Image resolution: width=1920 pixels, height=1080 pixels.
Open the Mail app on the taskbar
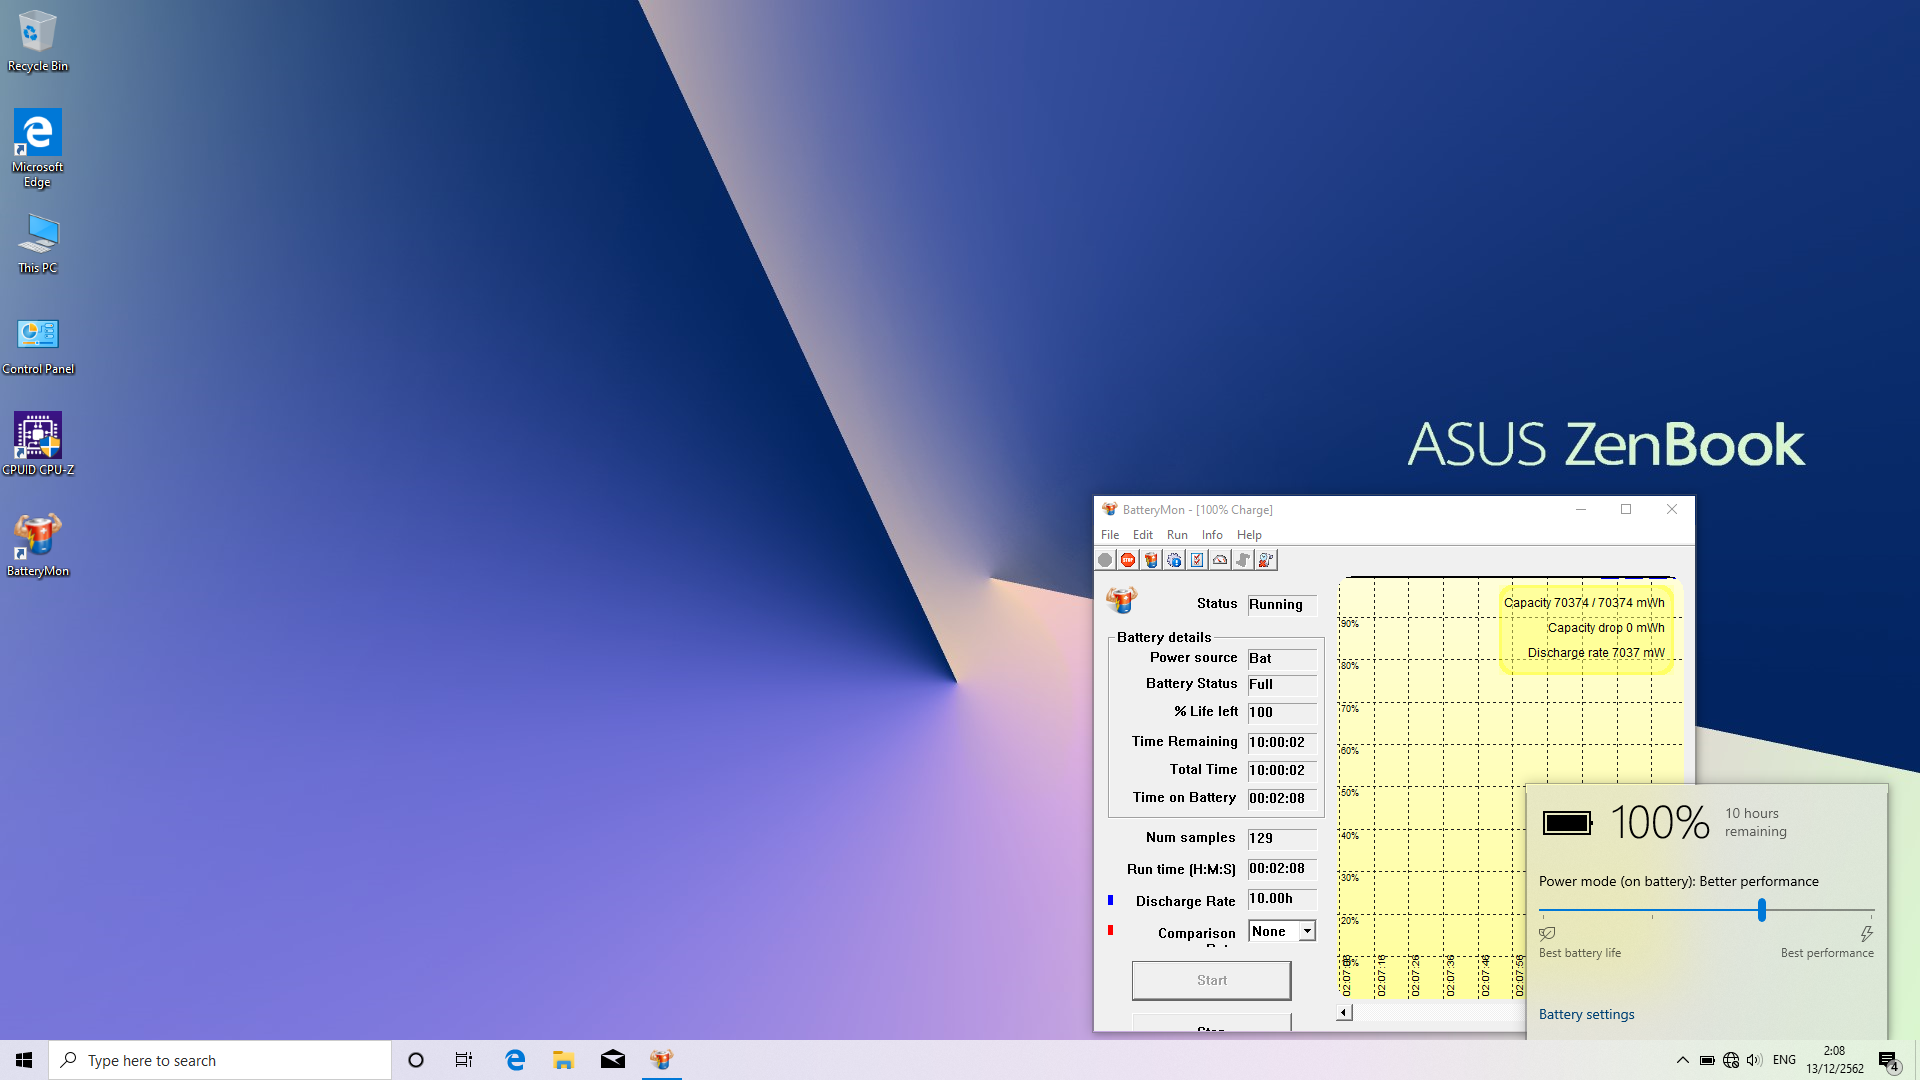tap(613, 1060)
